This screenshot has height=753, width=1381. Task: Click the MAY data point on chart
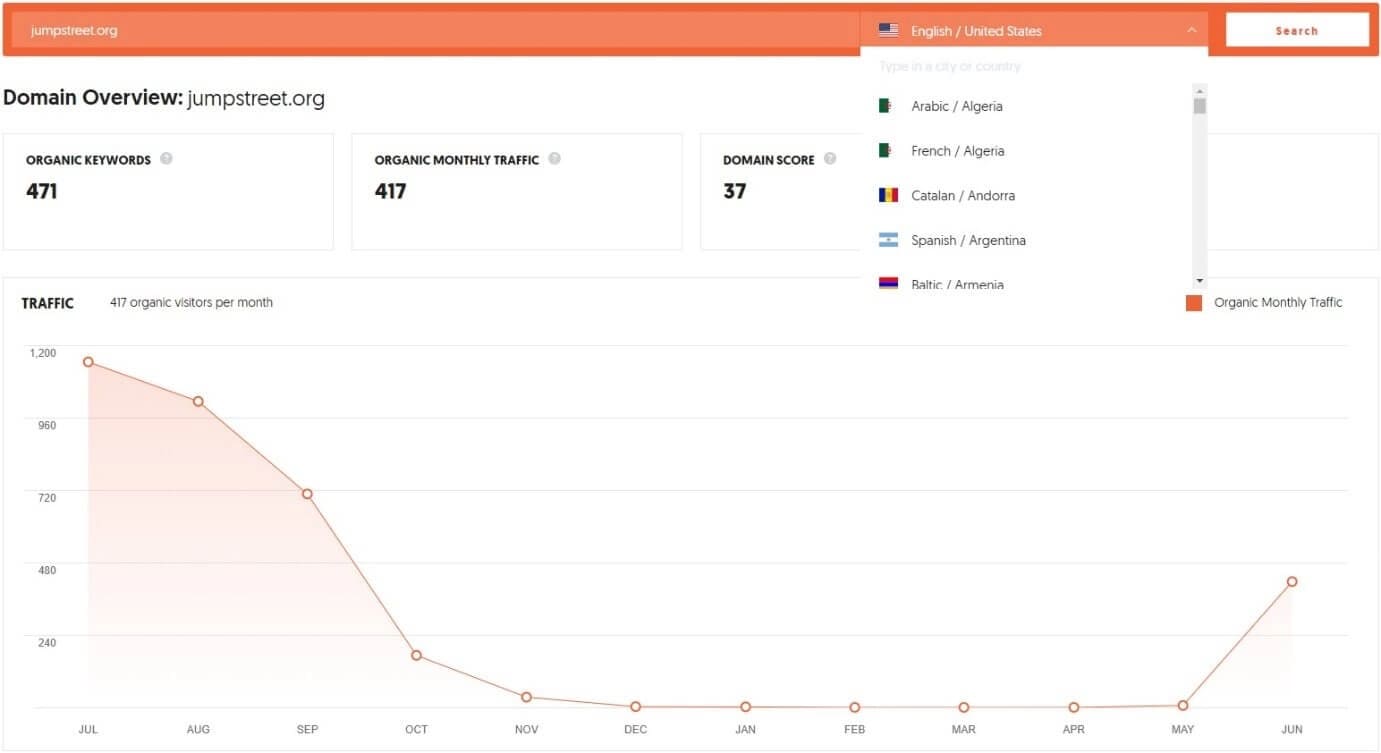pyautogui.click(x=1183, y=705)
